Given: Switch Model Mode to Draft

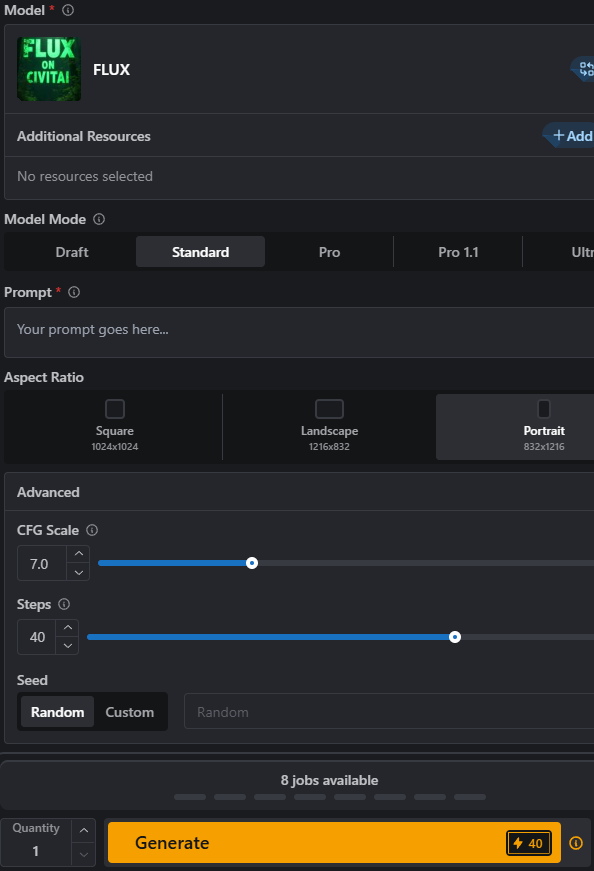Looking at the screenshot, I should point(72,252).
